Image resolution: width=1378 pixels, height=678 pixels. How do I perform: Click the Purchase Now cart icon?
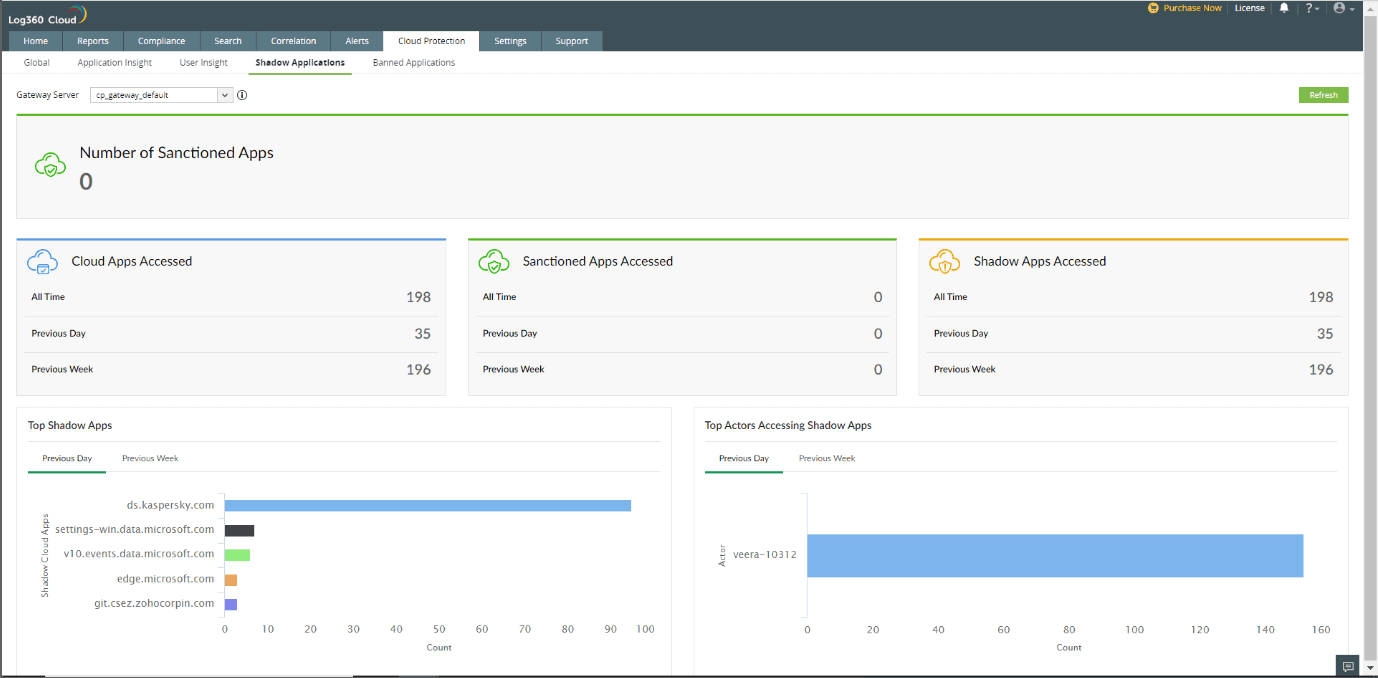coord(1154,8)
